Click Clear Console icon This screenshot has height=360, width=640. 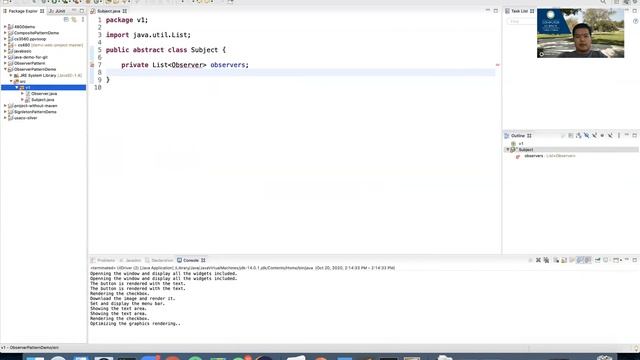(556, 260)
